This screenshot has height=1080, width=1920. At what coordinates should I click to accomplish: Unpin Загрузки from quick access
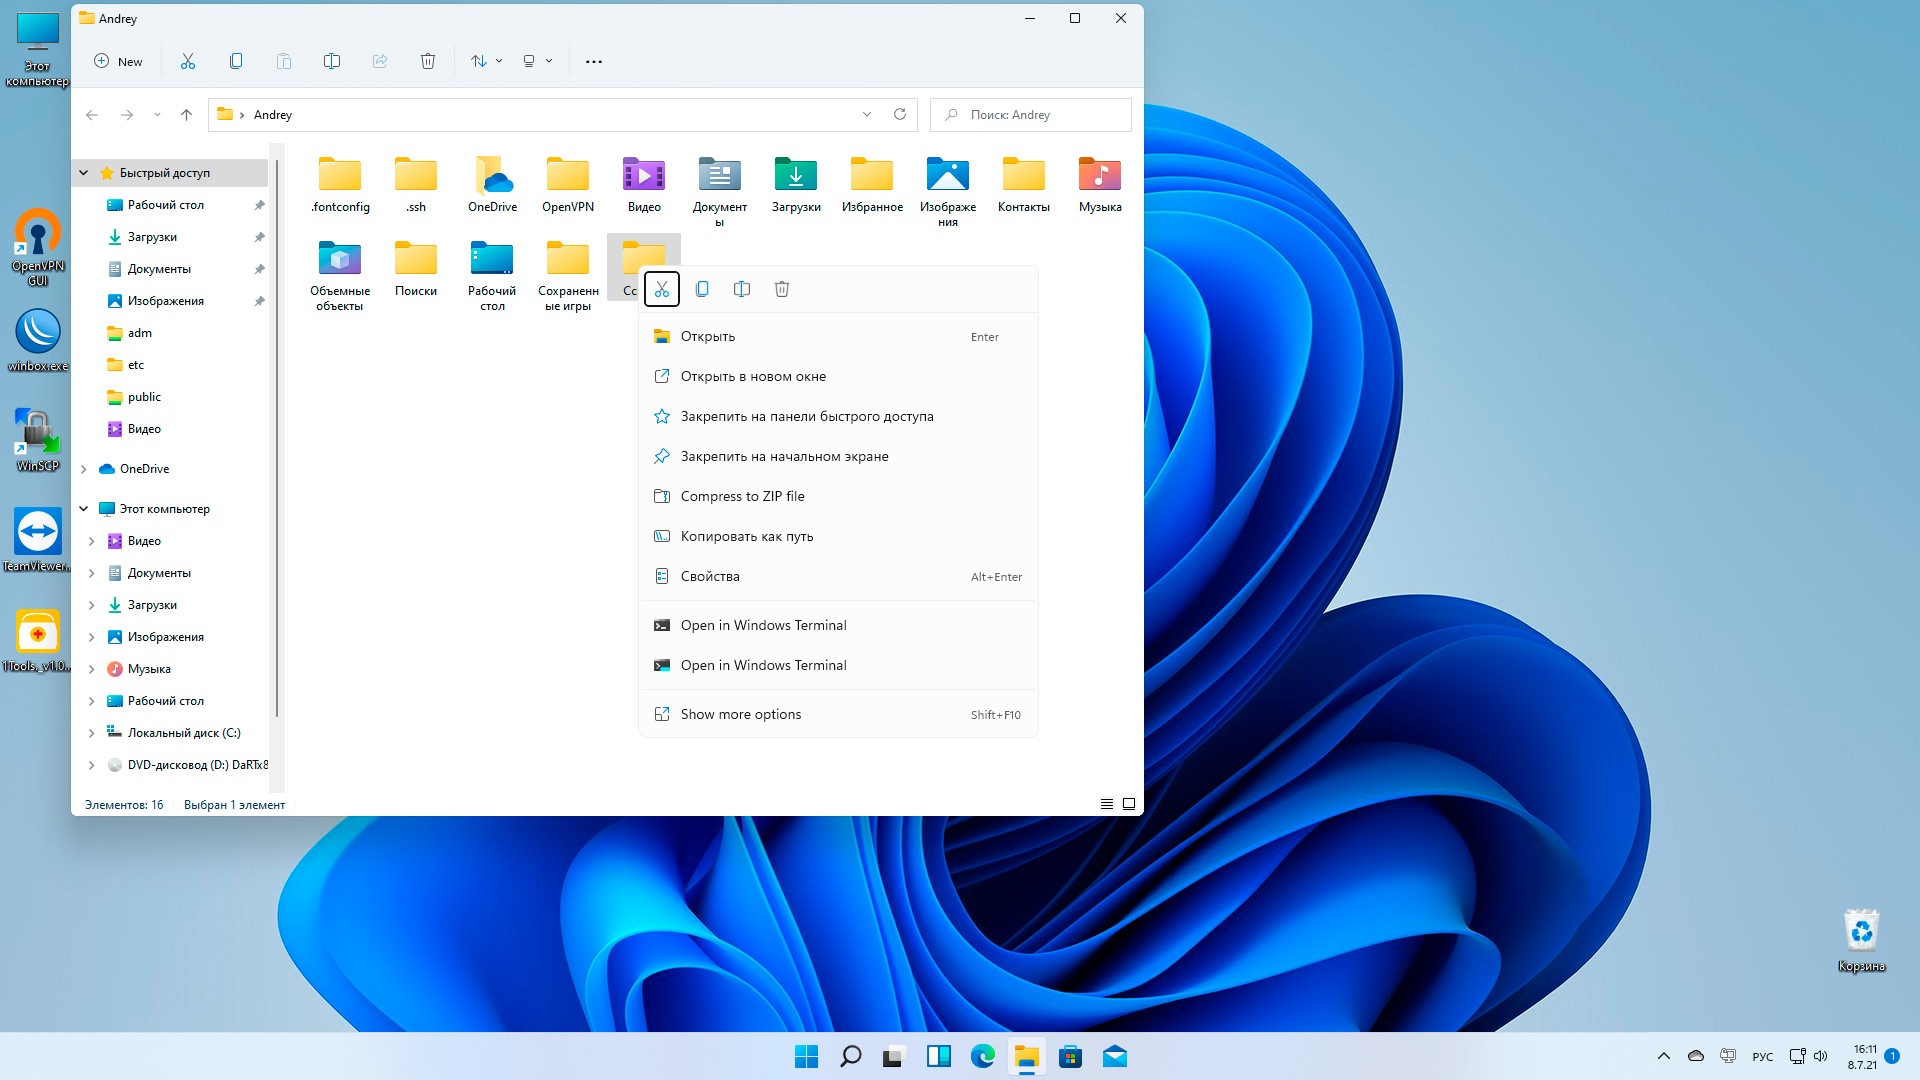pyautogui.click(x=259, y=237)
